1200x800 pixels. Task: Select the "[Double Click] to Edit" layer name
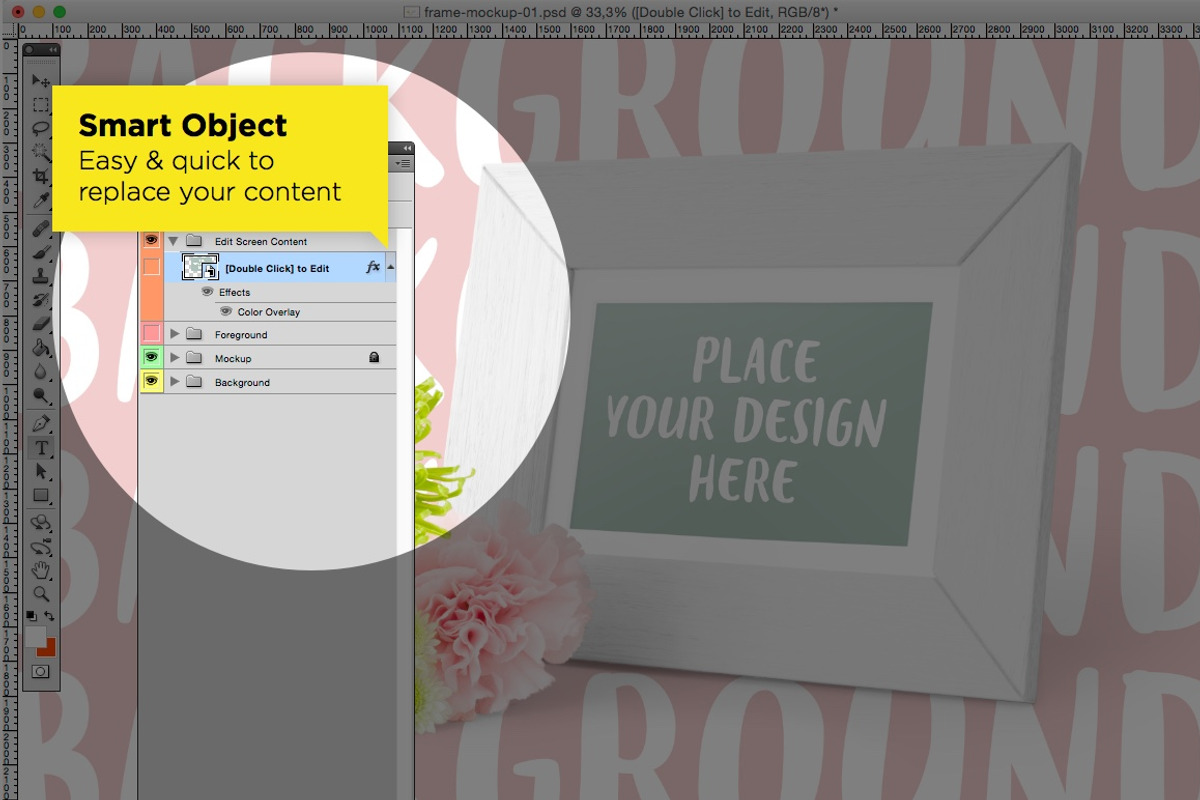pos(277,268)
